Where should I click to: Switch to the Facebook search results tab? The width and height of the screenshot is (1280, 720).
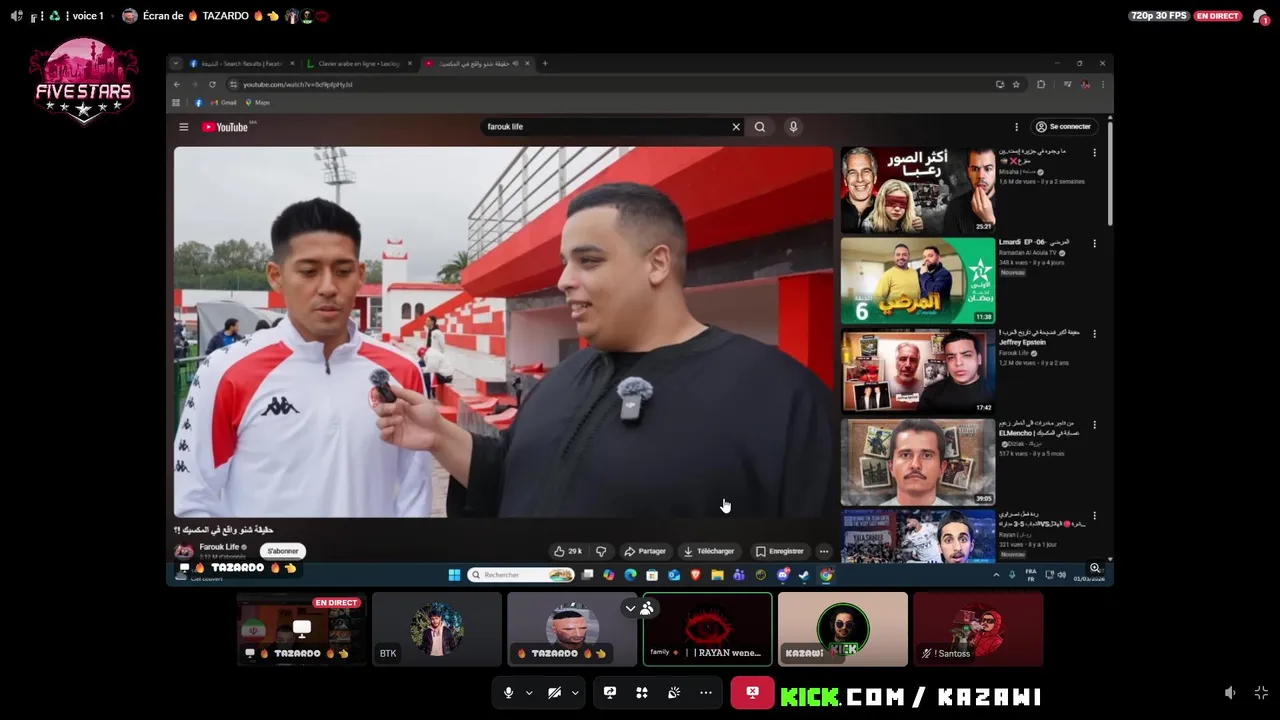coord(240,63)
